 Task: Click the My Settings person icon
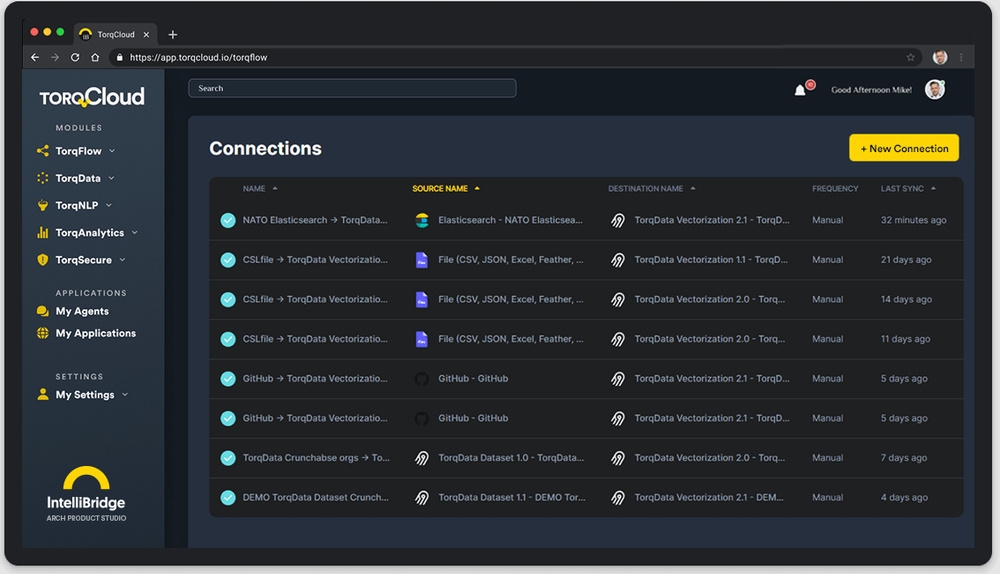pyautogui.click(x=43, y=394)
